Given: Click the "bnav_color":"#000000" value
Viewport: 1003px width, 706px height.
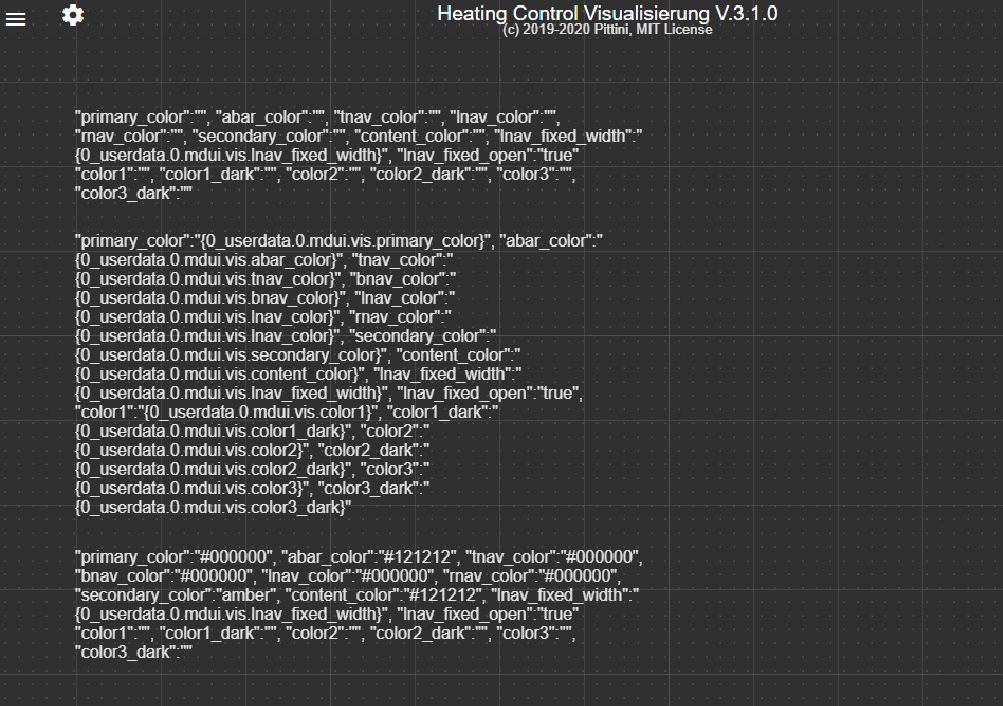Looking at the screenshot, I should click(x=163, y=576).
